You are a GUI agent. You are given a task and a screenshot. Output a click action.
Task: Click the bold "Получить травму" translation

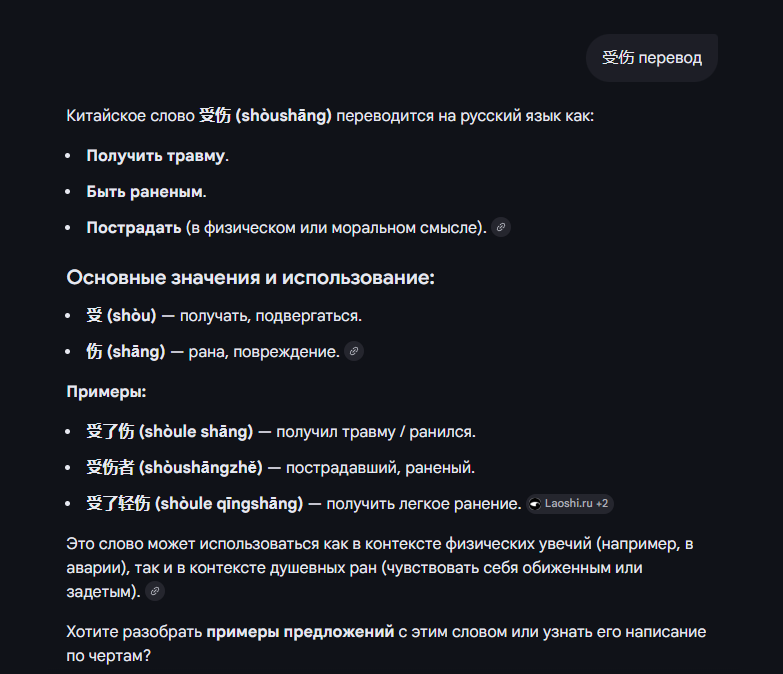click(x=155, y=156)
